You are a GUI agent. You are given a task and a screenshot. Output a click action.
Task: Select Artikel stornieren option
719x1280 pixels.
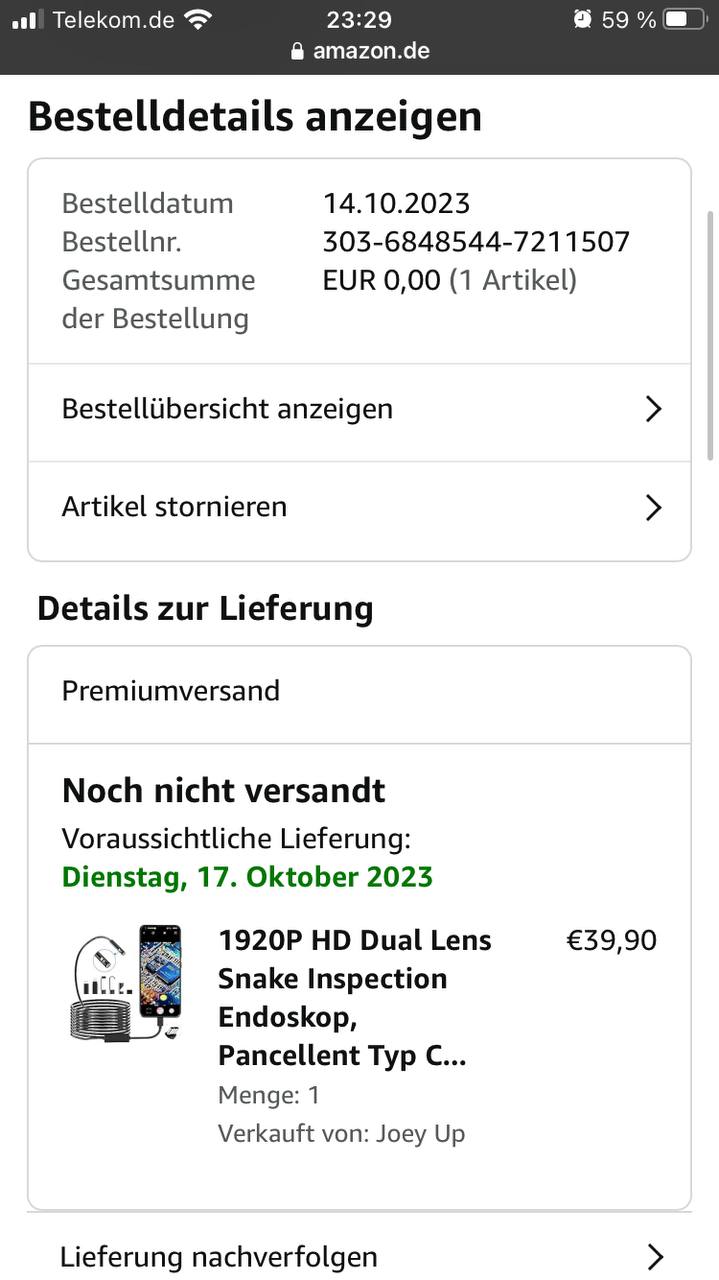tap(359, 508)
